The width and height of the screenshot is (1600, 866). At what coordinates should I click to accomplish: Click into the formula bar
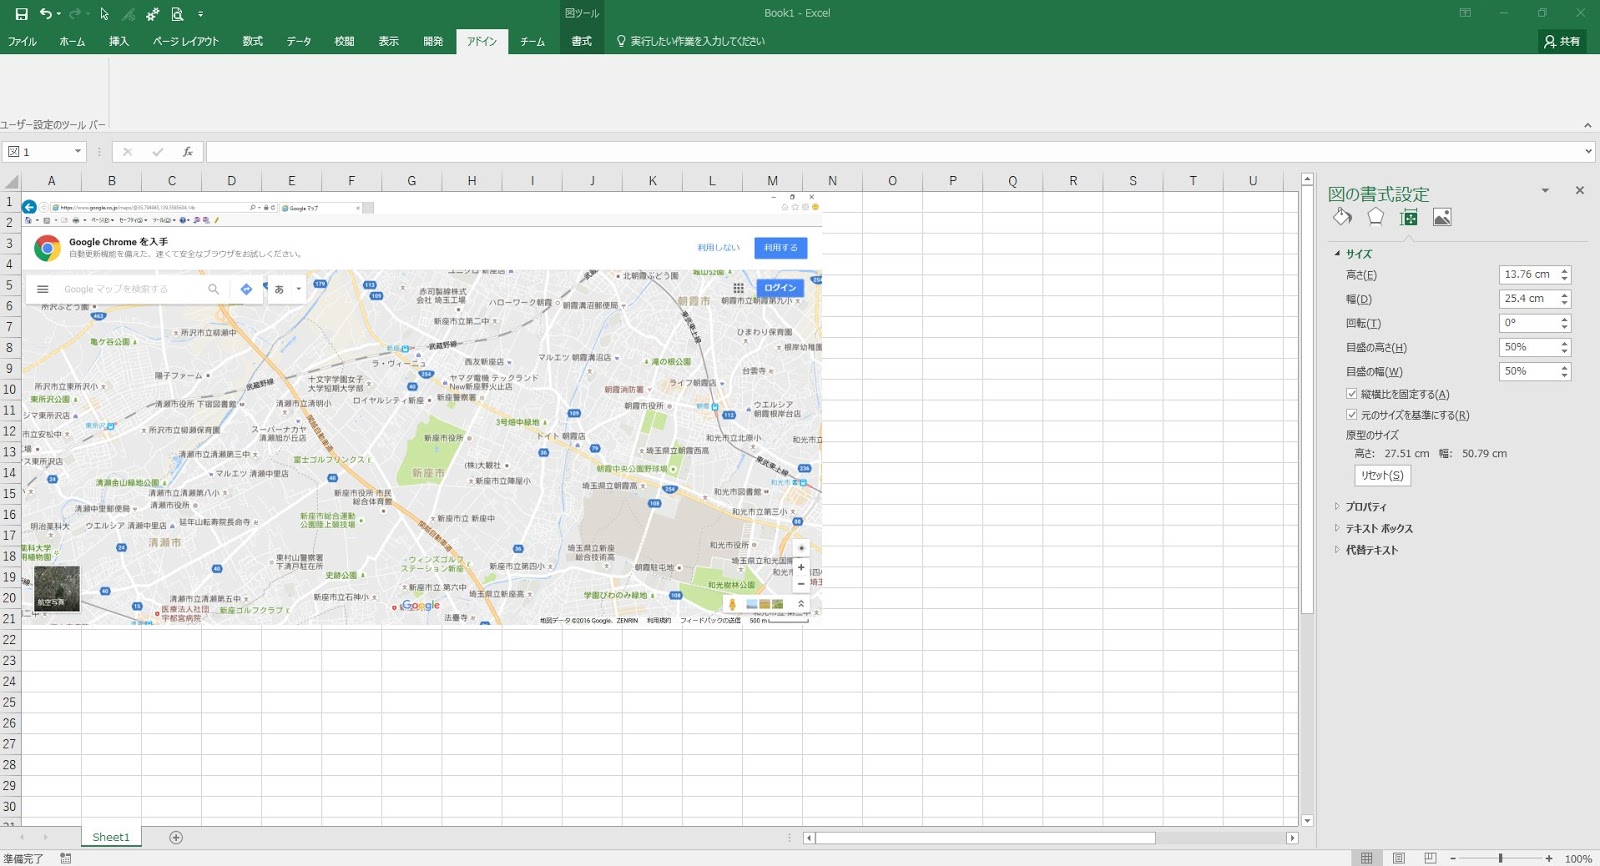pyautogui.click(x=893, y=152)
